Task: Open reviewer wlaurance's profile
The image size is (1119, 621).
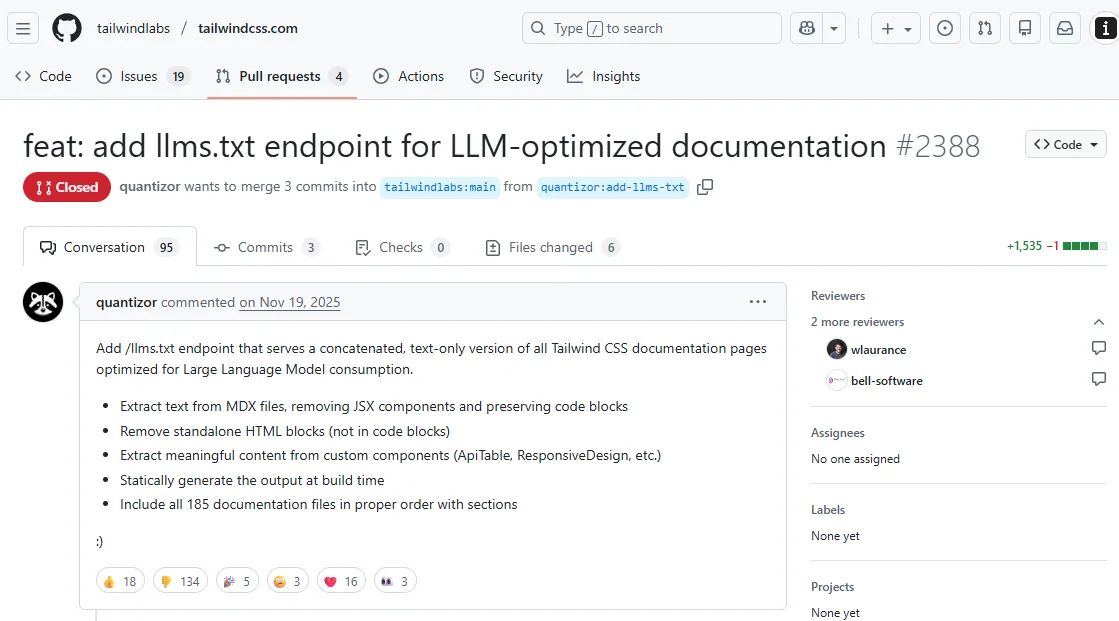Action: pyautogui.click(x=878, y=350)
